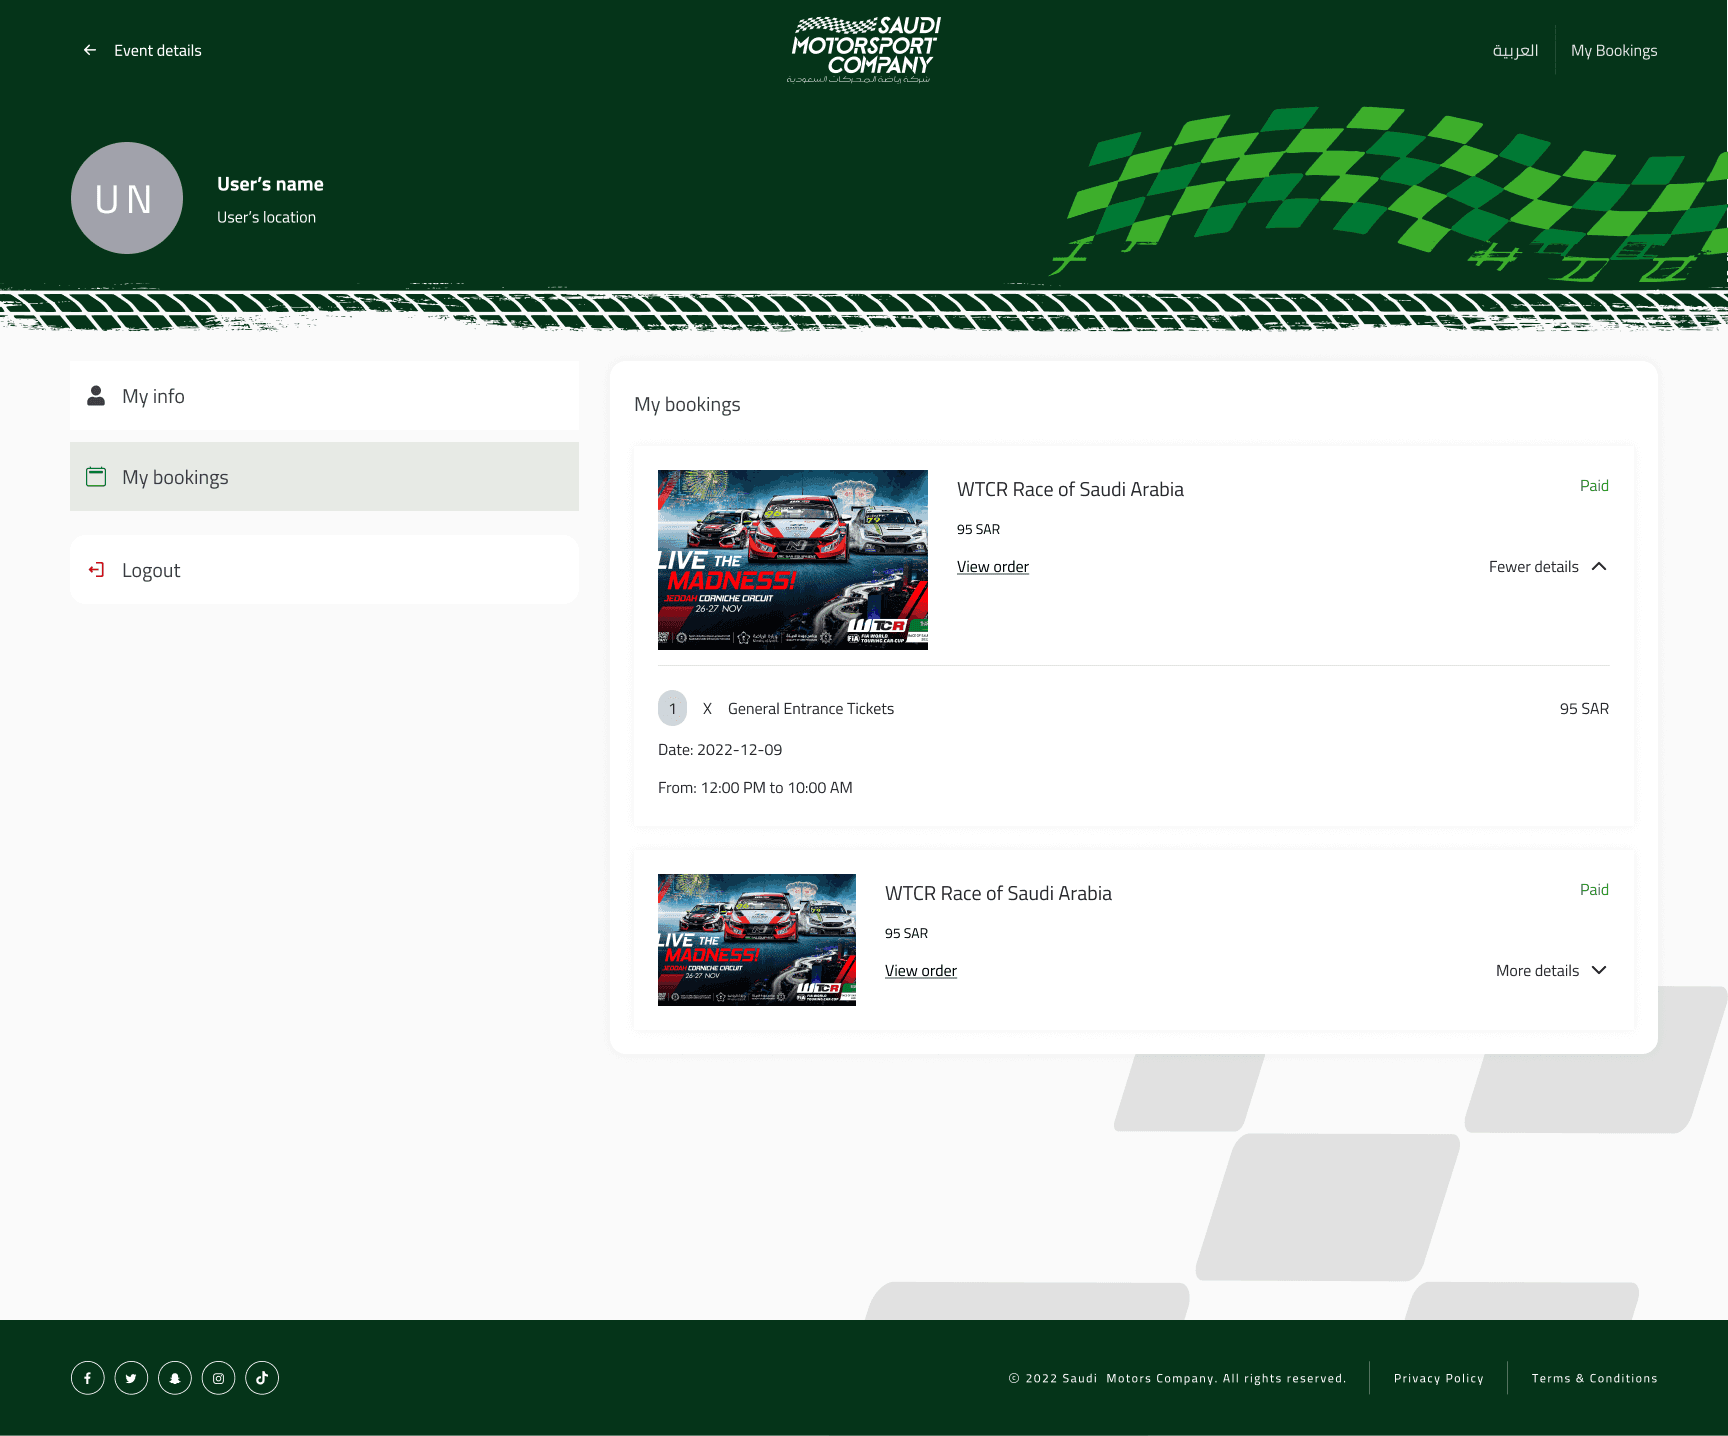1728x1436 pixels.
Task: Open the Privacy Policy footer link
Action: [1439, 1378]
